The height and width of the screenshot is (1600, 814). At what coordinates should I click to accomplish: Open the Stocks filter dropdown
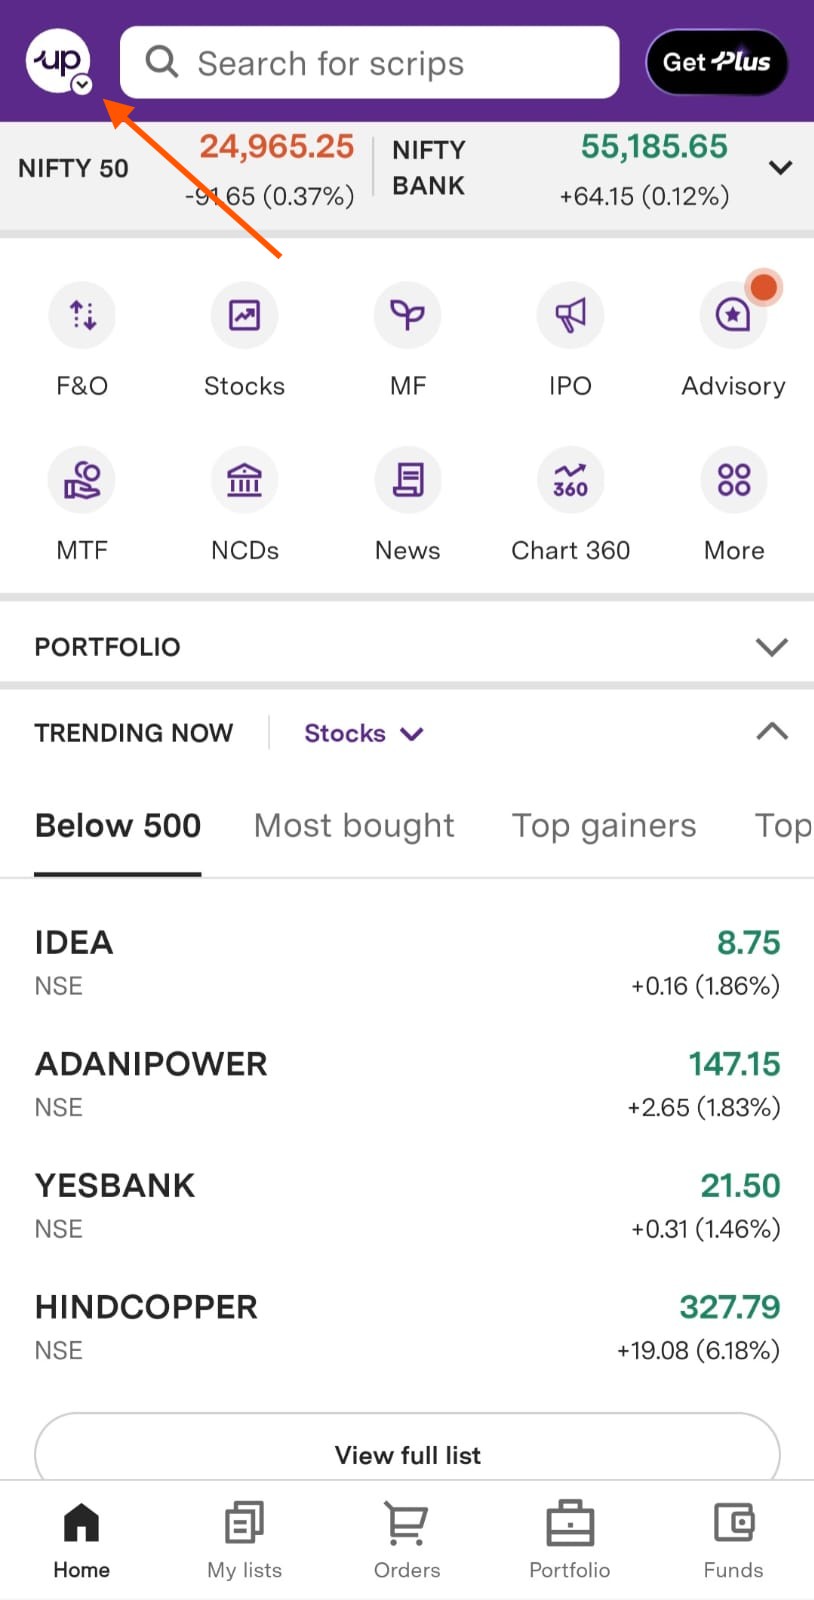click(363, 733)
